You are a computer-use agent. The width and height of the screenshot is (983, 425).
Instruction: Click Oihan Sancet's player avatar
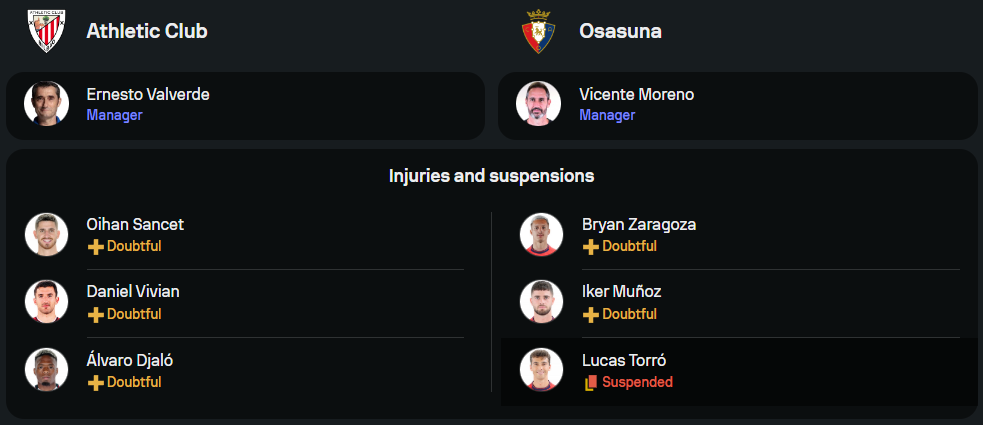(46, 234)
